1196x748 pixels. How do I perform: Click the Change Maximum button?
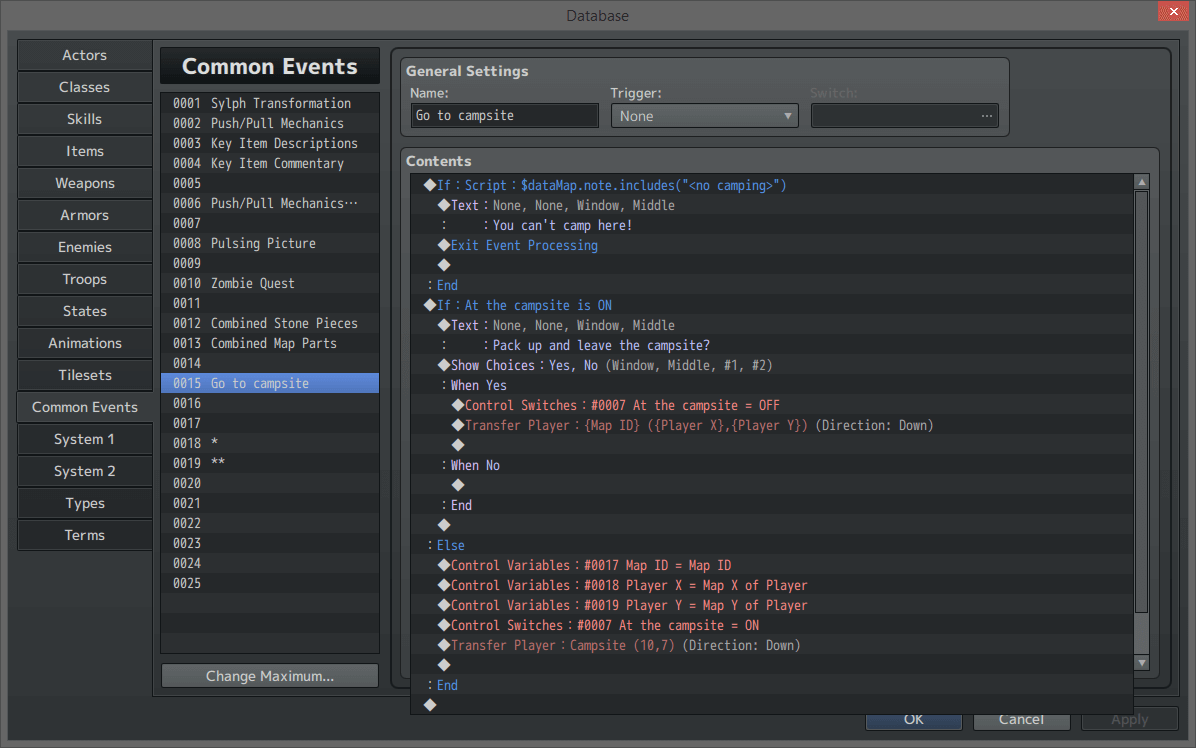[x=270, y=676]
